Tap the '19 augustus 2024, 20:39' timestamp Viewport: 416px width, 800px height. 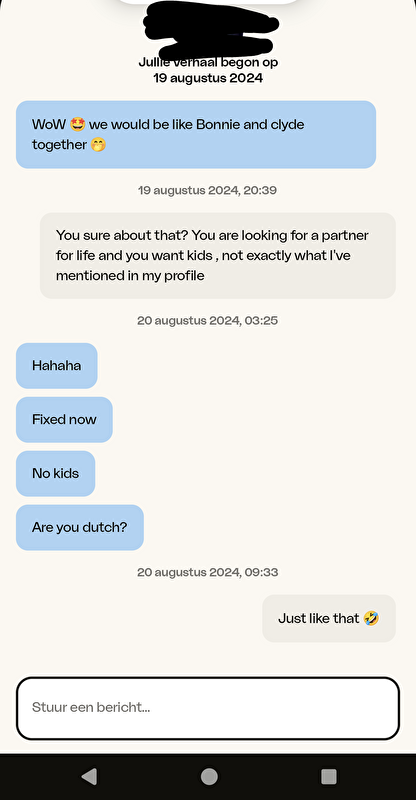[207, 190]
